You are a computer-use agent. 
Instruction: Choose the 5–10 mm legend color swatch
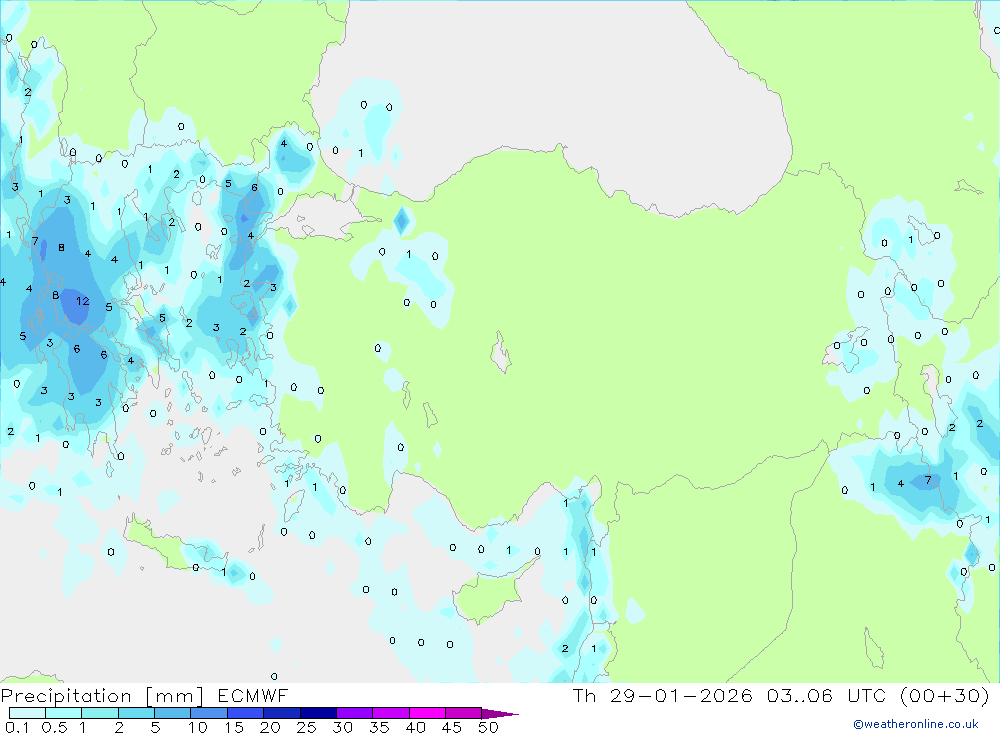[172, 713]
